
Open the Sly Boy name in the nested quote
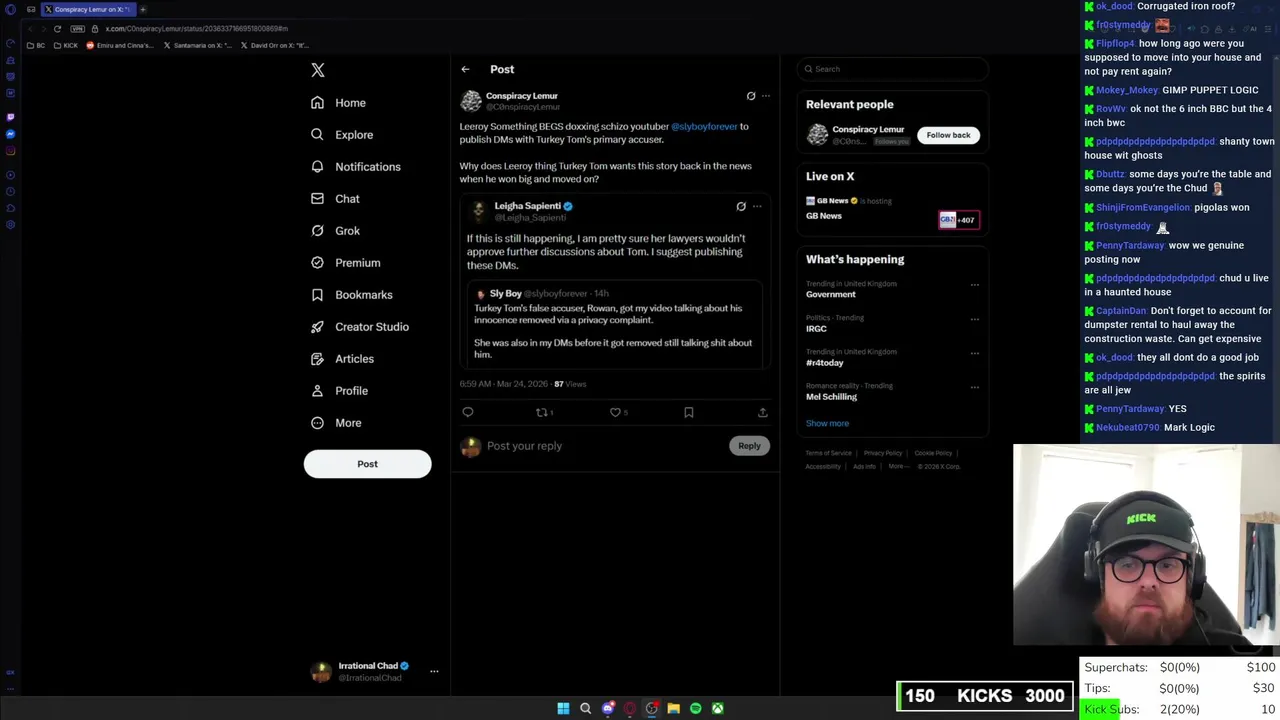[x=505, y=294]
